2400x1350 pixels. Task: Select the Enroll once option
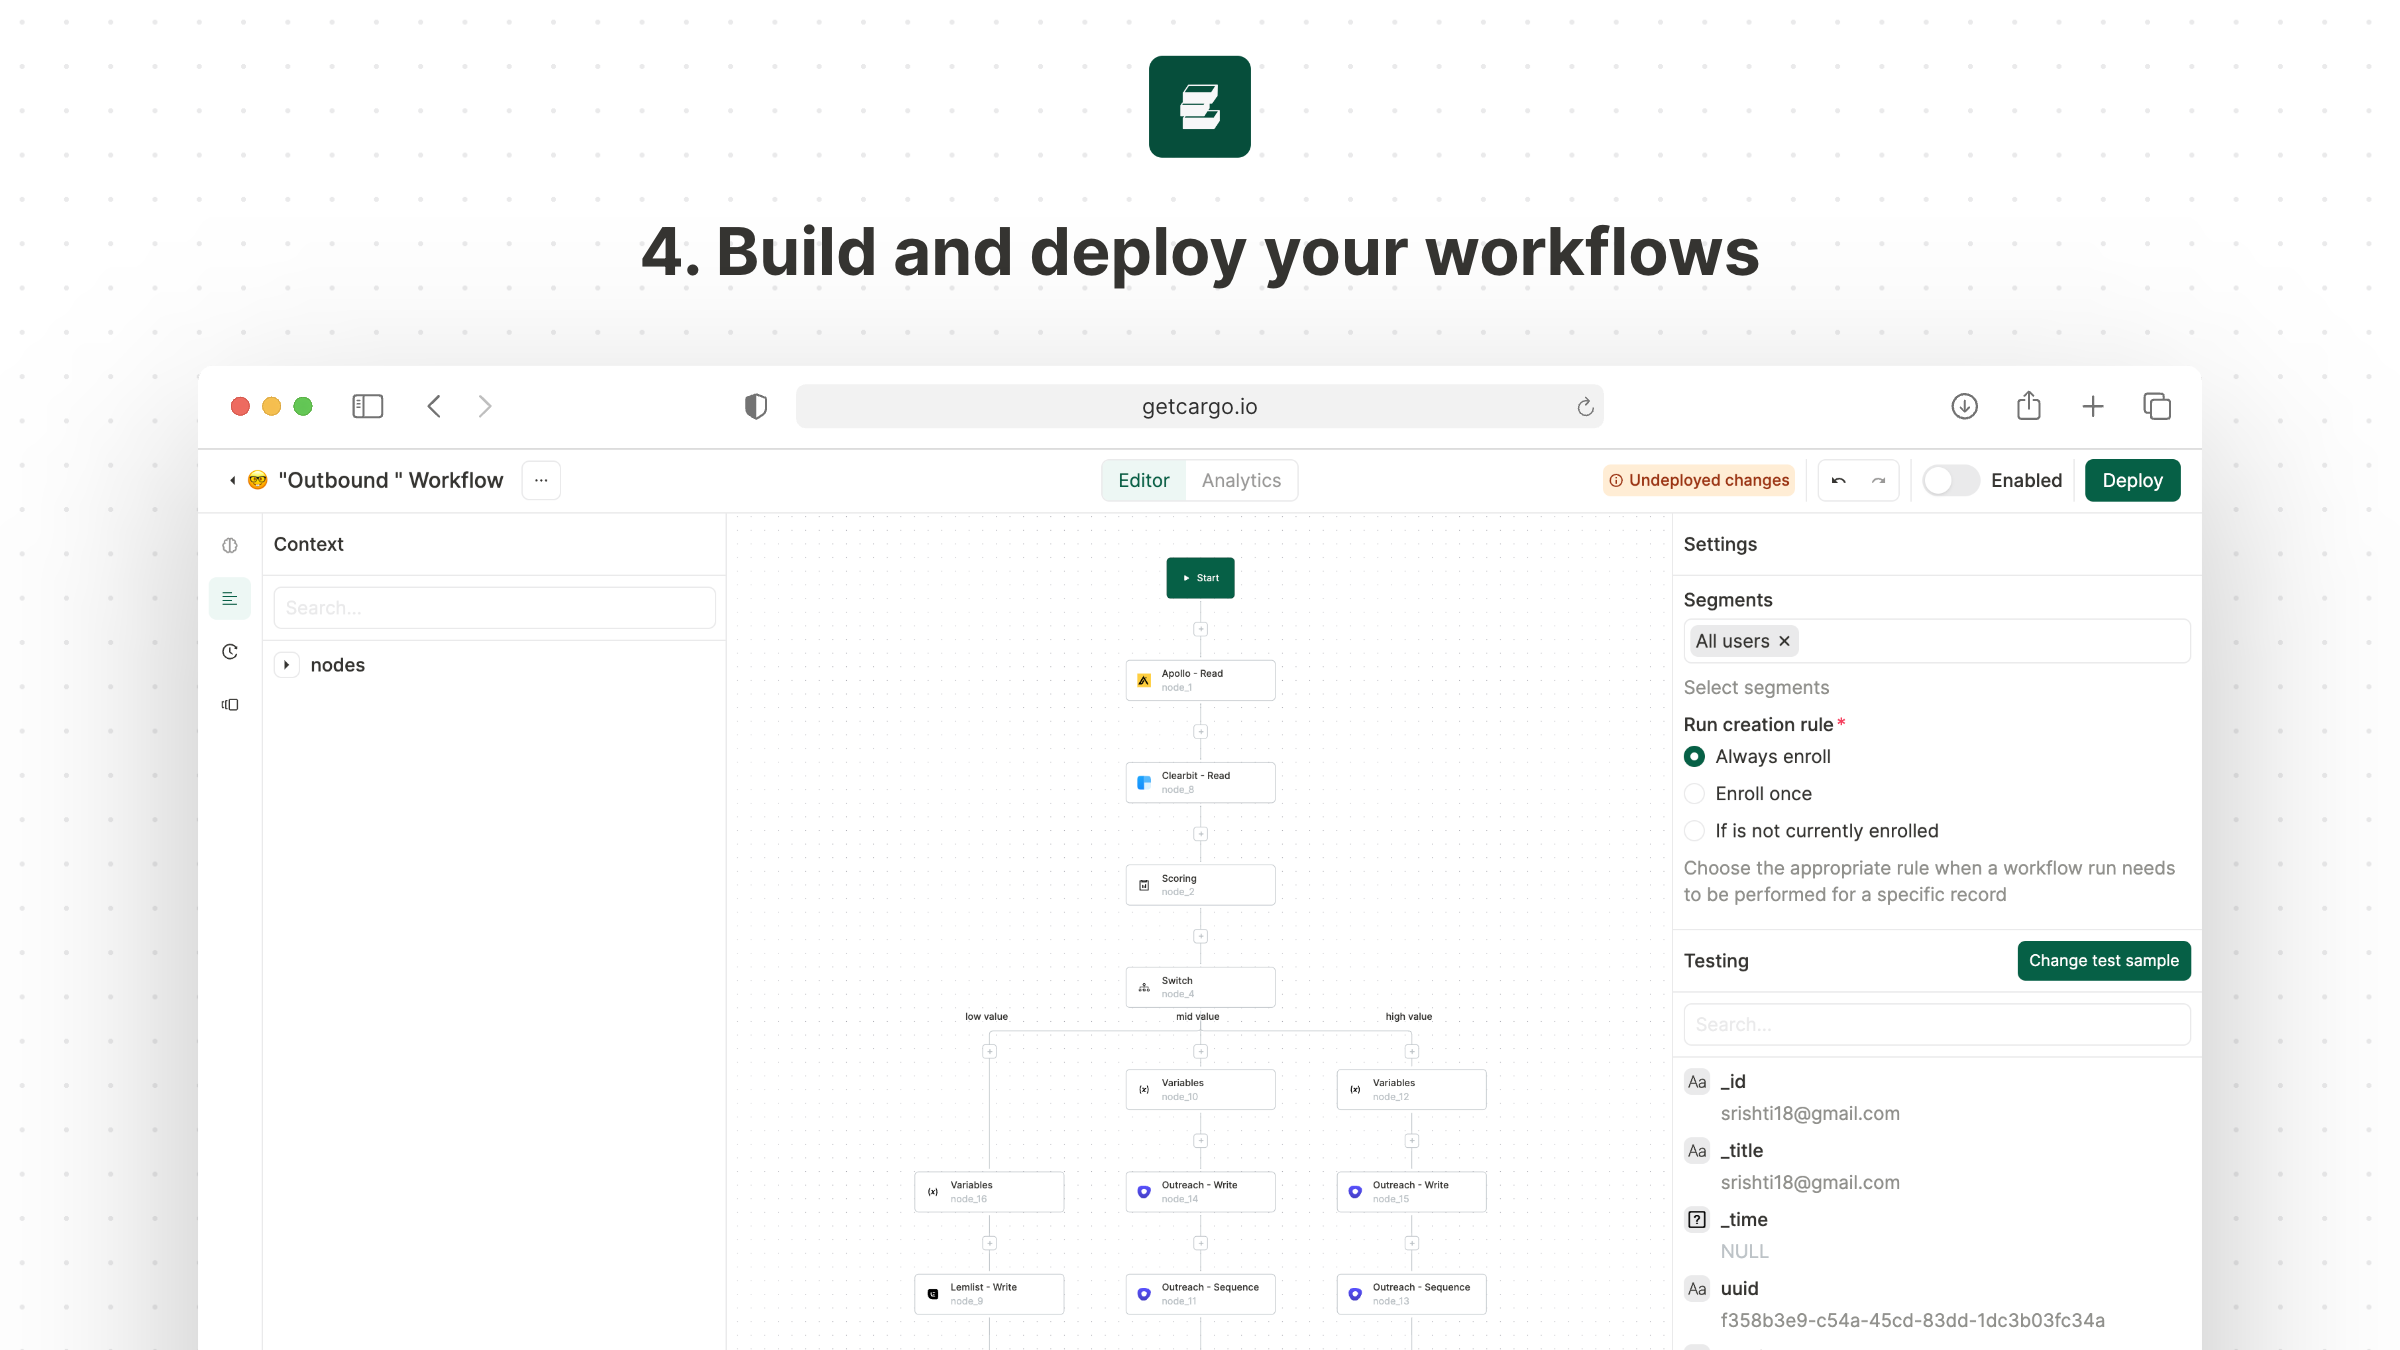[1694, 794]
